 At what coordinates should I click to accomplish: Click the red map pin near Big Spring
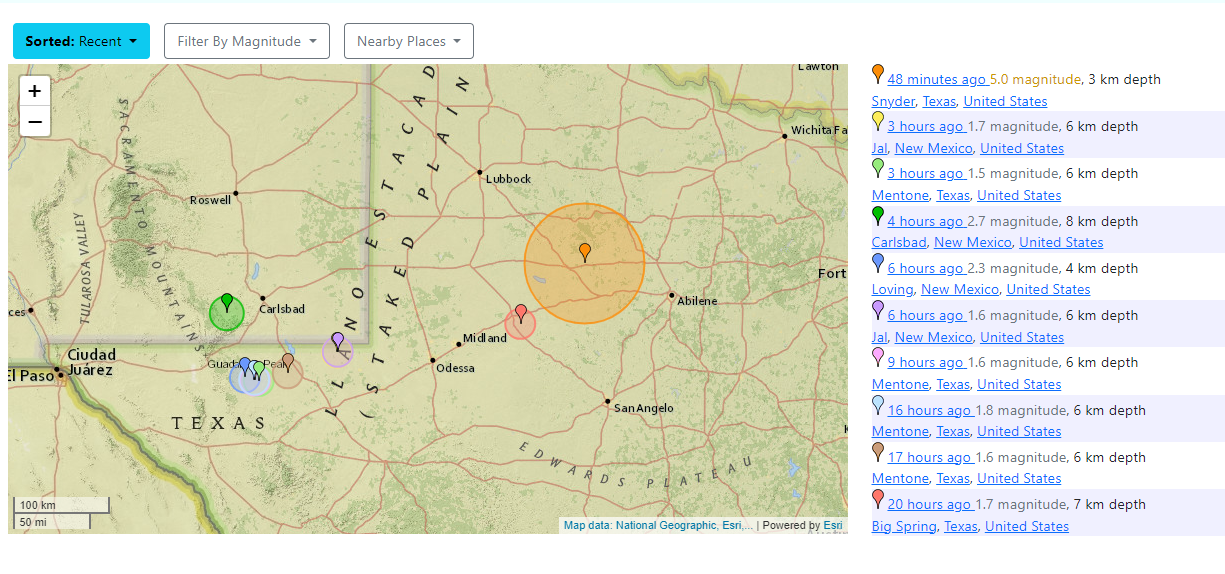pos(521,313)
